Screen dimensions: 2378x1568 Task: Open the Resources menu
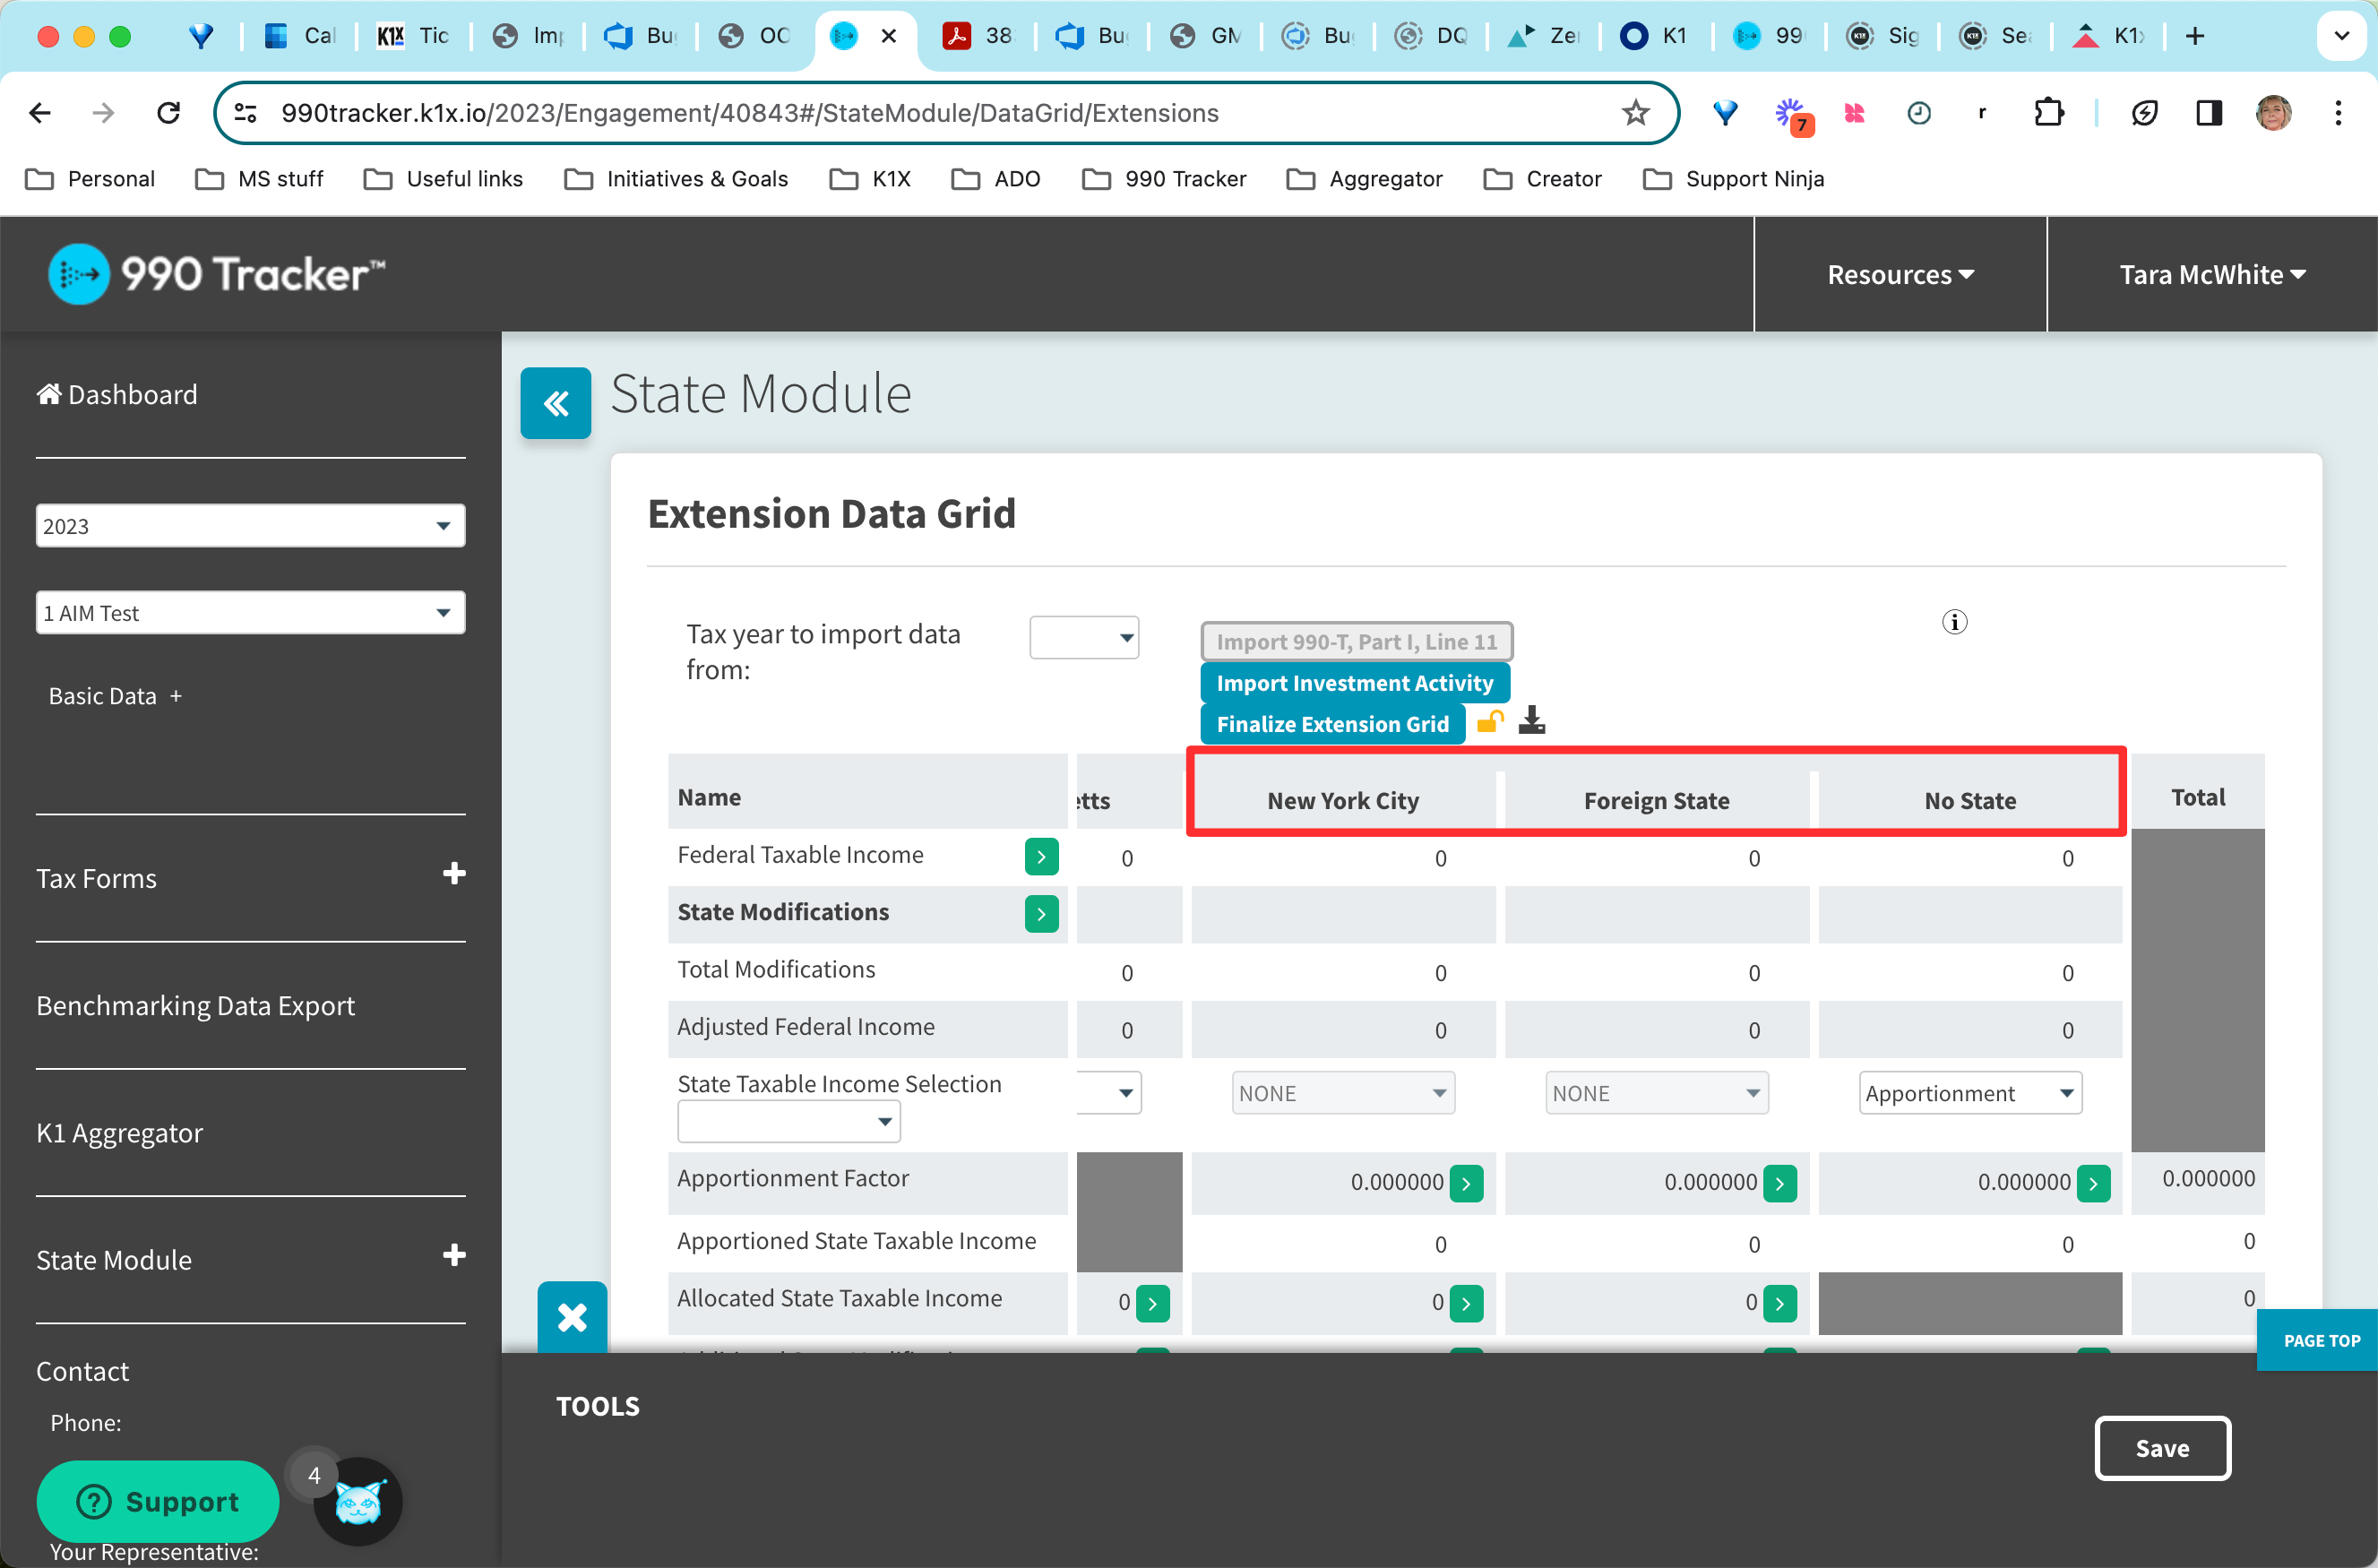click(x=1900, y=274)
